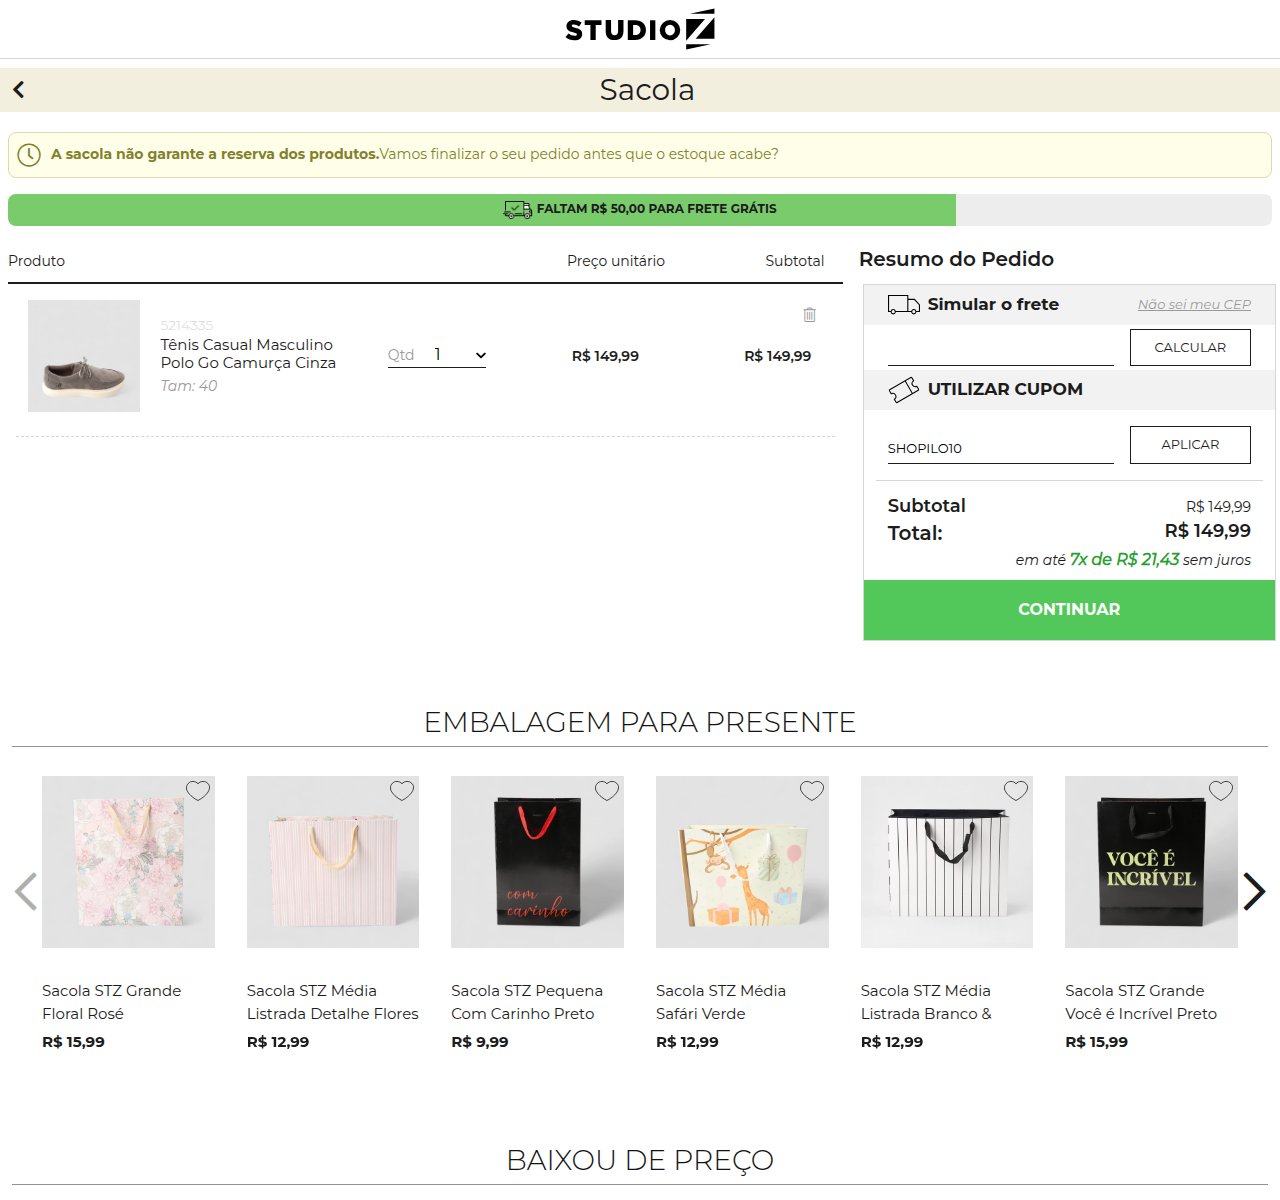Open Sacola STZ Média Listrada Branco & title
Viewport: 1280px width, 1200px height.
926,1002
